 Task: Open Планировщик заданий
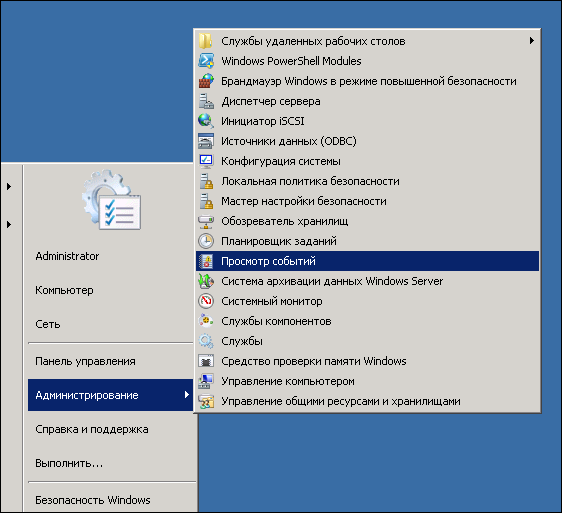367,241
